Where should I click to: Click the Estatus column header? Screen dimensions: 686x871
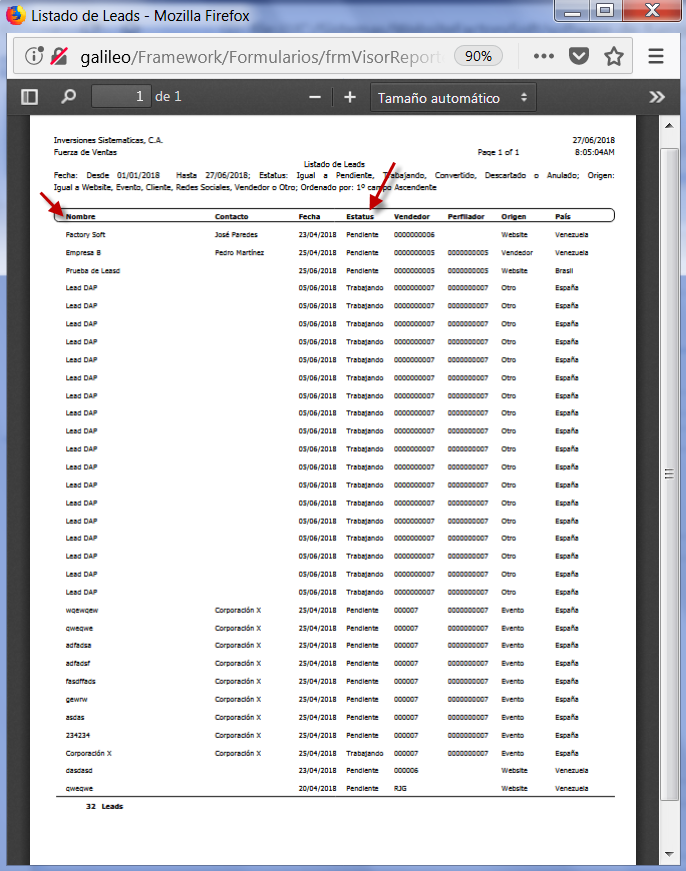coord(360,217)
